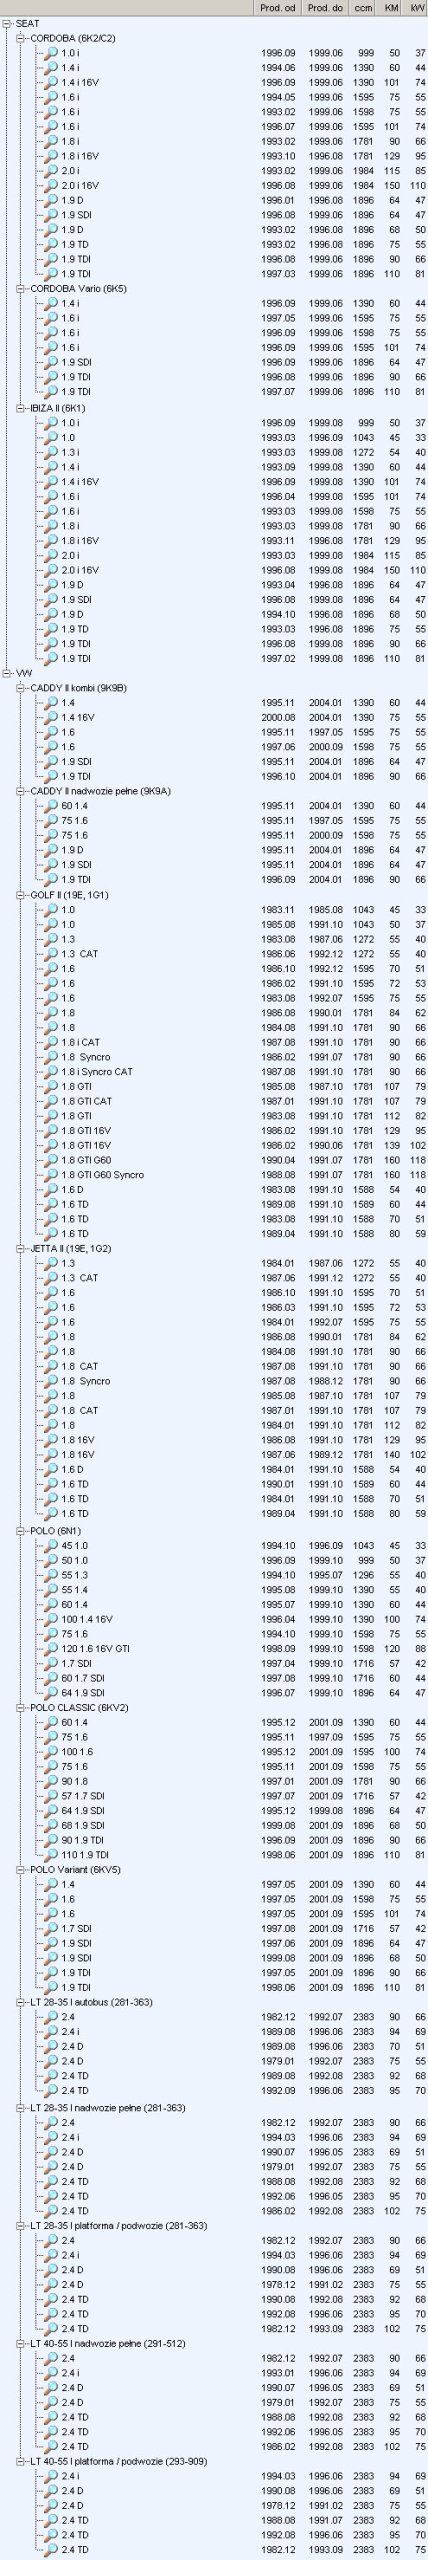The image size is (428, 2560).
Task: Sort by ccm column header
Action: point(365,7)
